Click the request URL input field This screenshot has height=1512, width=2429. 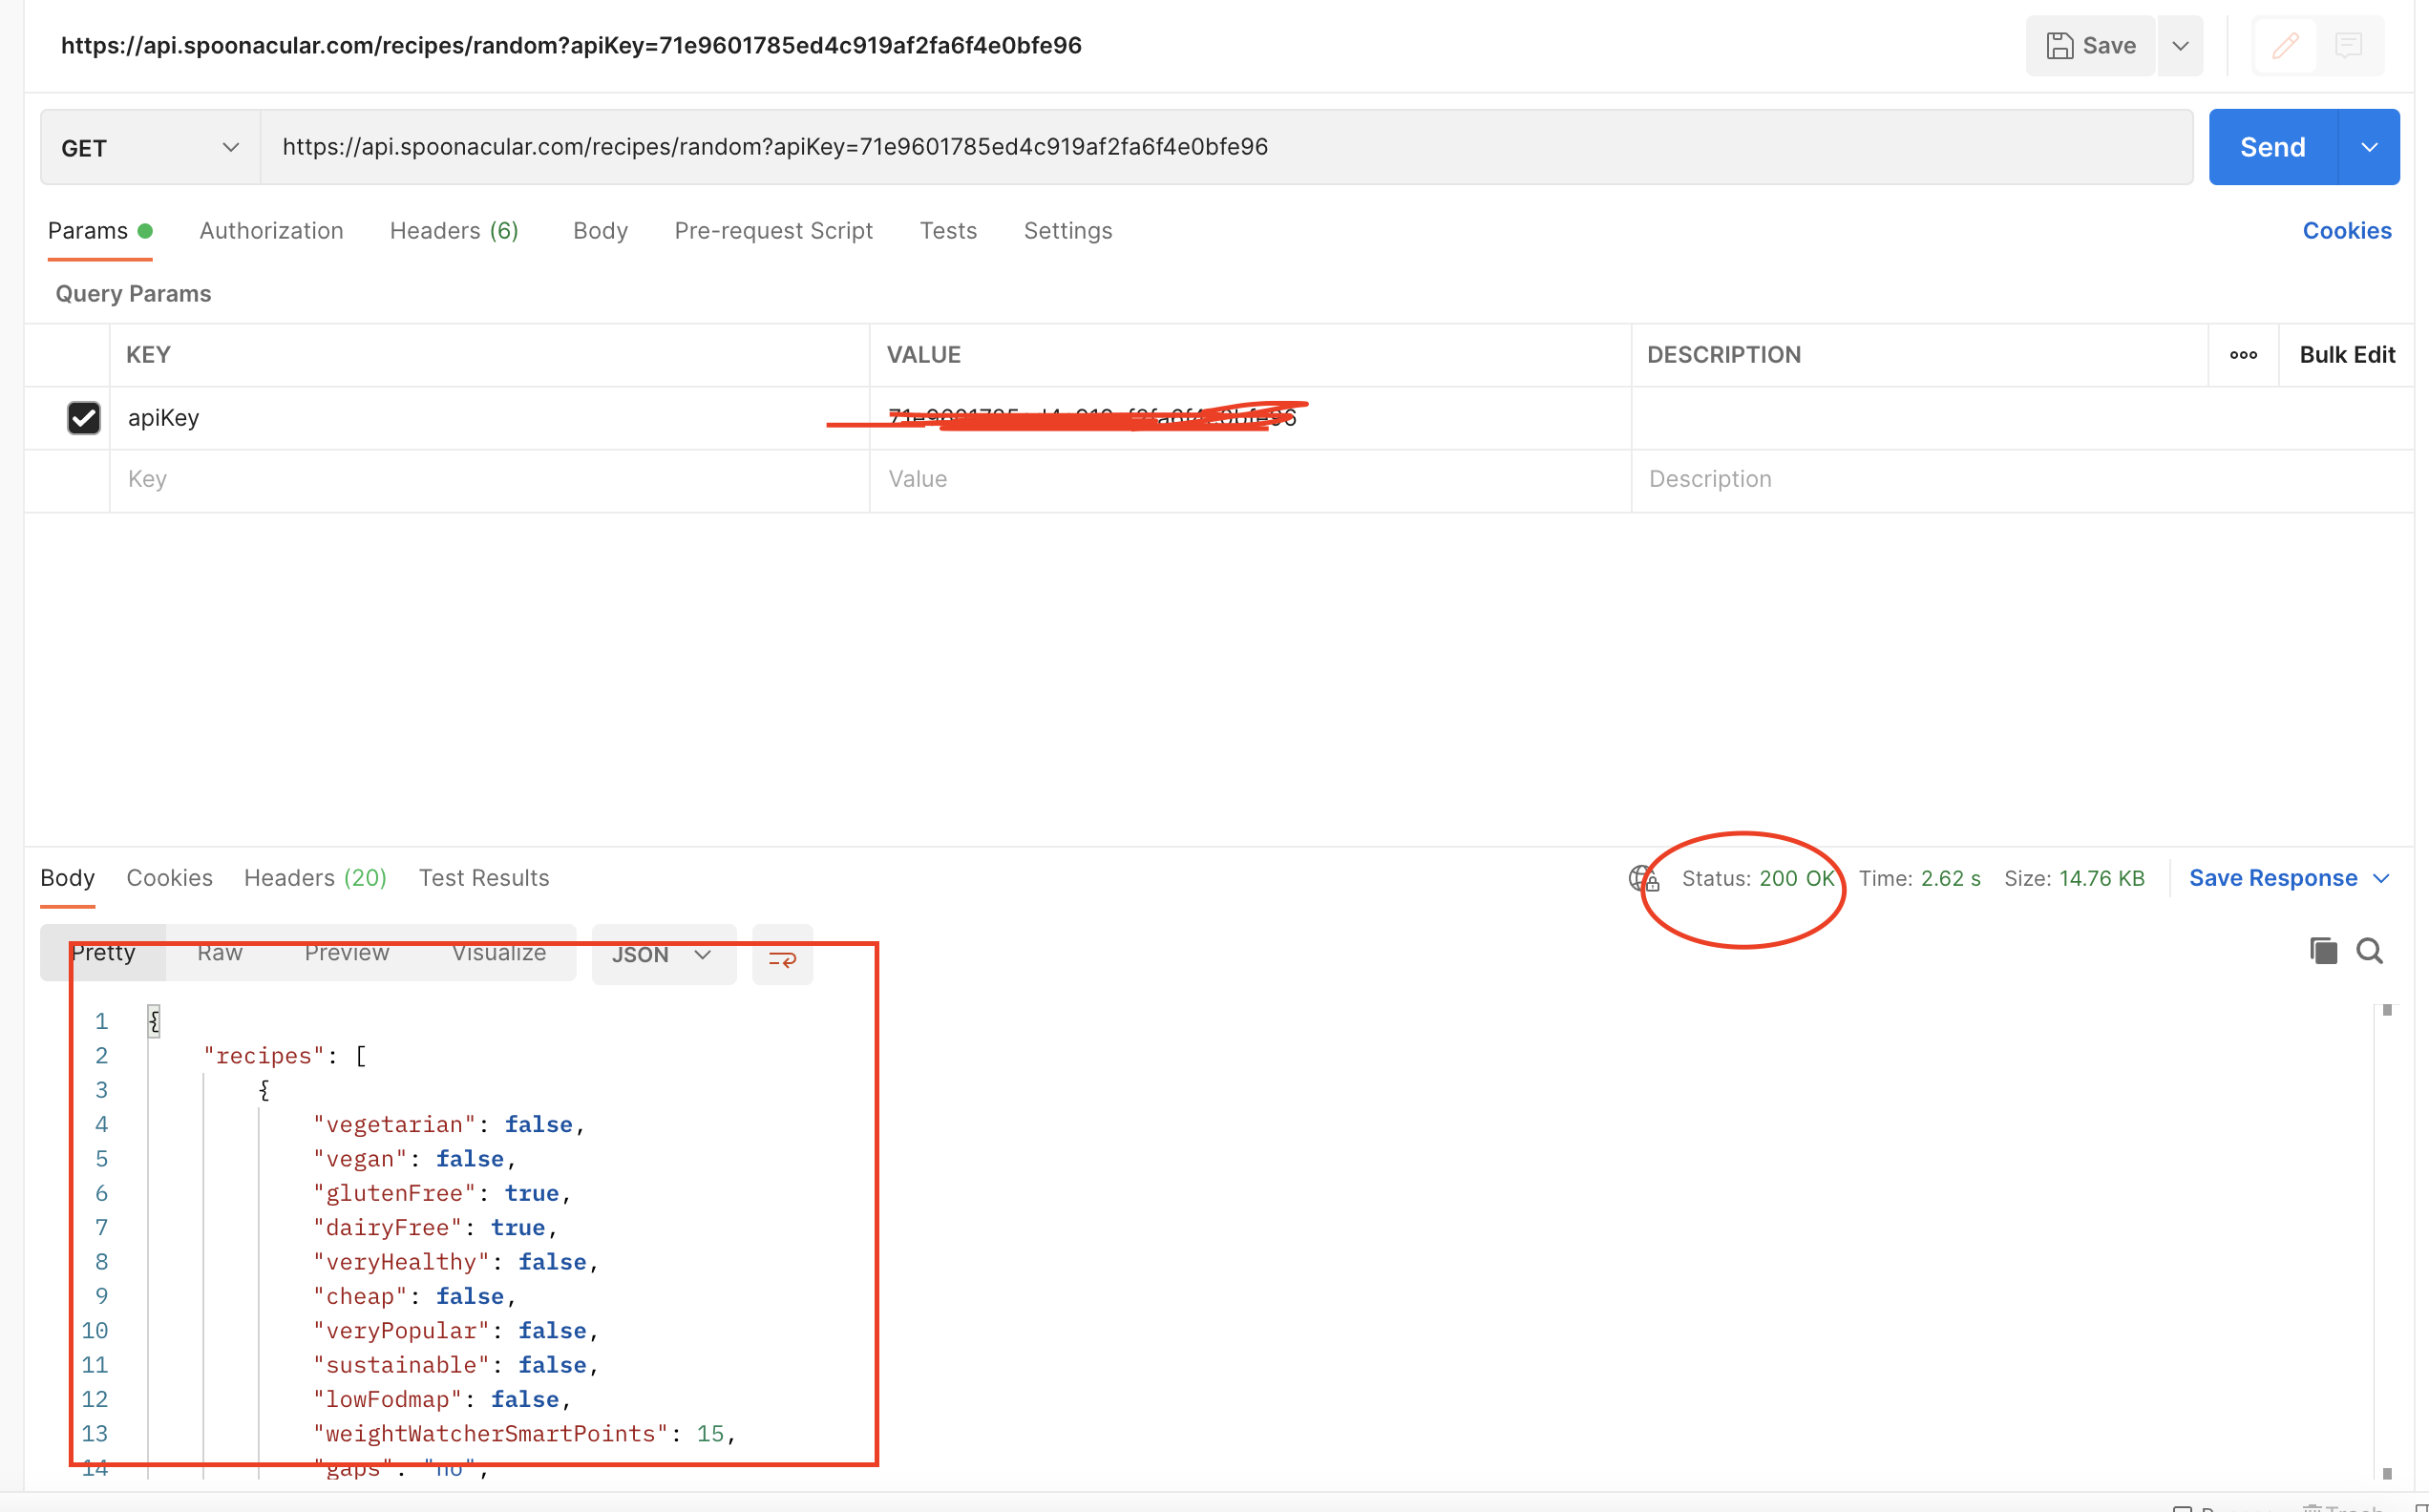click(1226, 148)
